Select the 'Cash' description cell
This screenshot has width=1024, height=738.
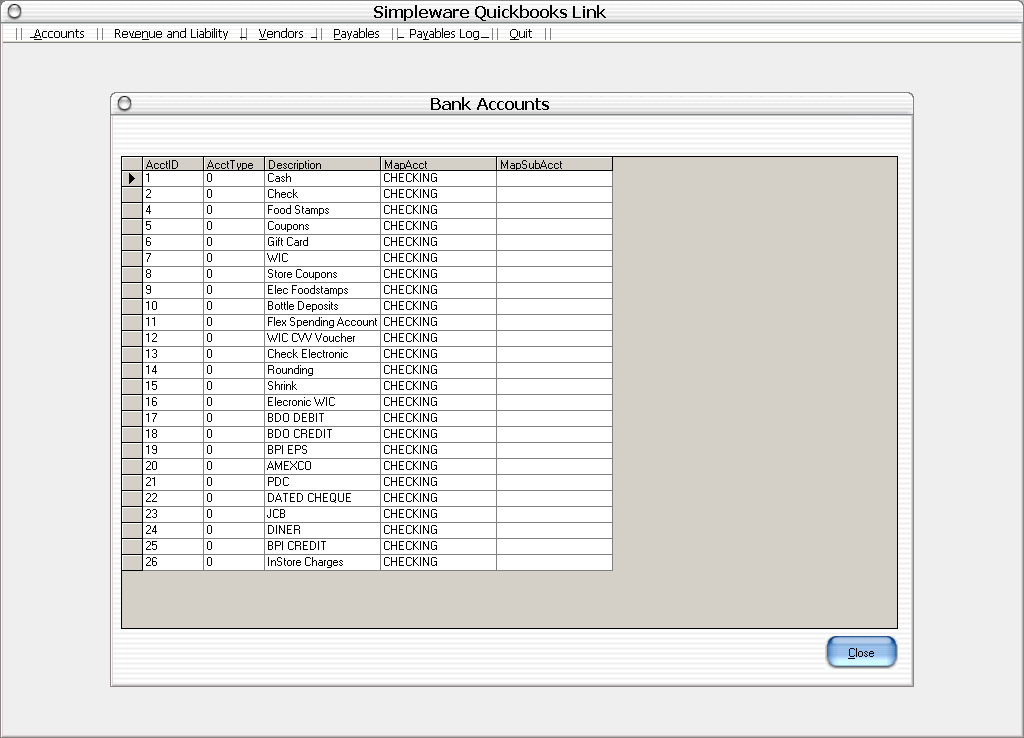coord(323,178)
